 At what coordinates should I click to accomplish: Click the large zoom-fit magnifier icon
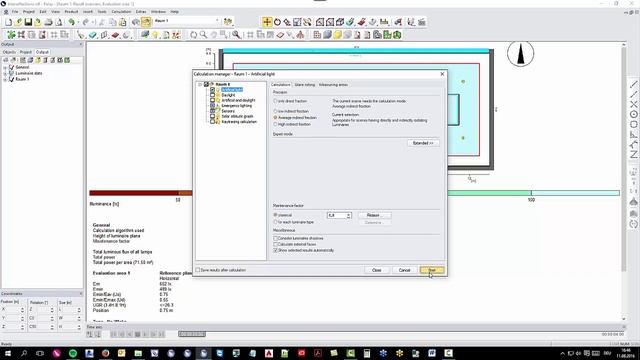coord(236,35)
